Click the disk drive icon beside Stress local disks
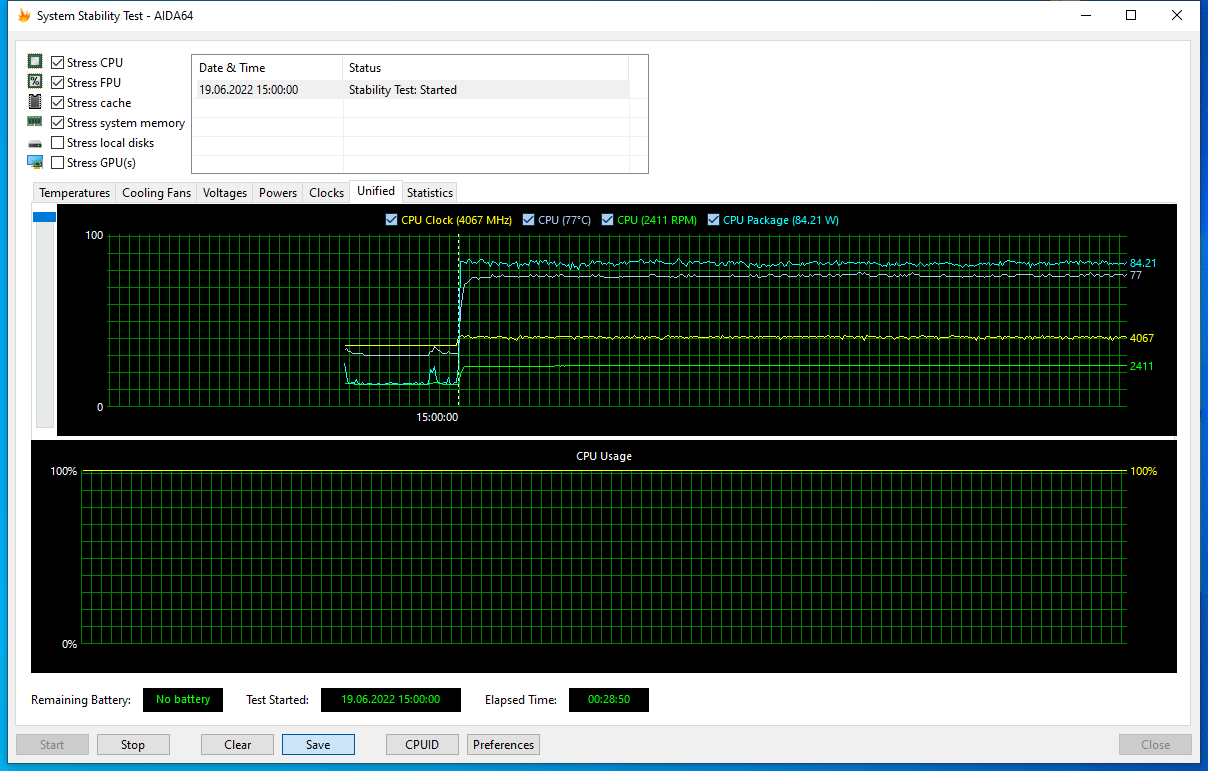This screenshot has width=1208, height=771. click(35, 143)
